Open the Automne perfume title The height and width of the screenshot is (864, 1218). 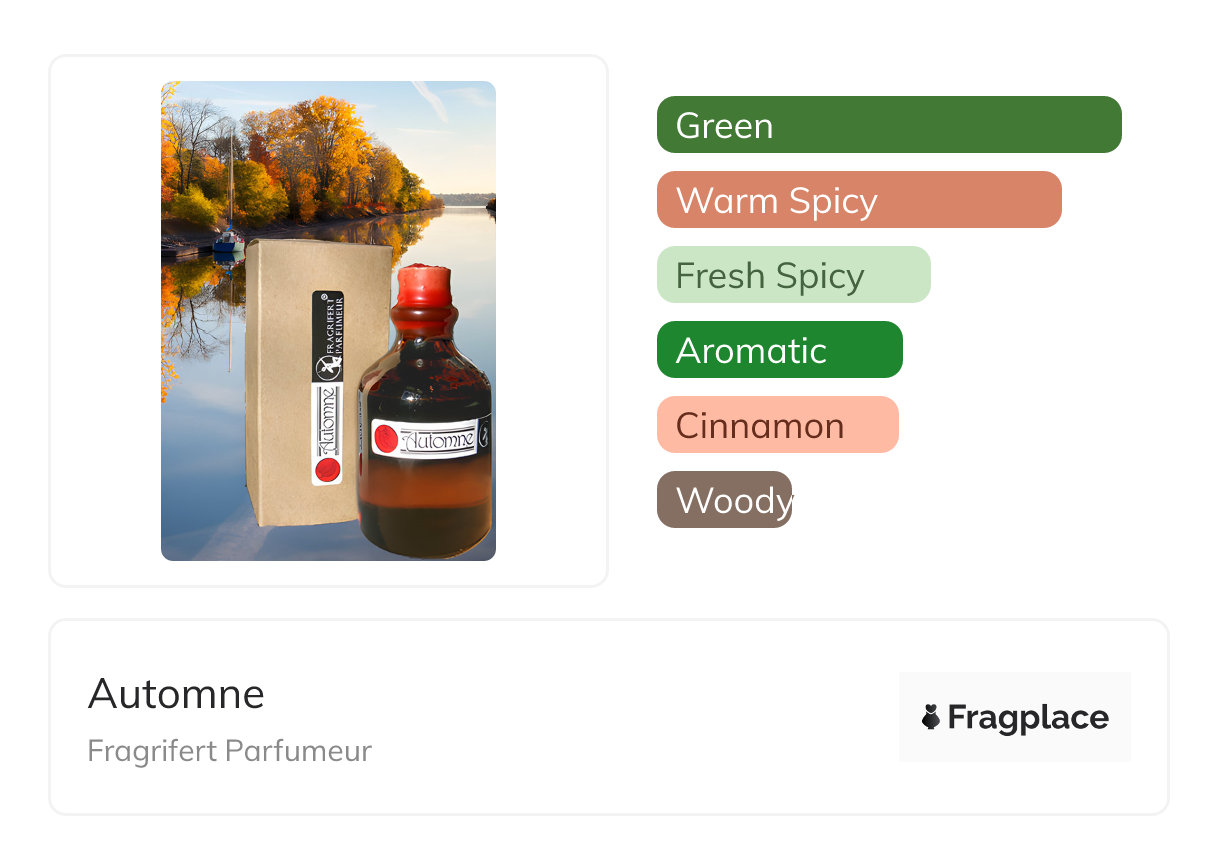coord(176,694)
